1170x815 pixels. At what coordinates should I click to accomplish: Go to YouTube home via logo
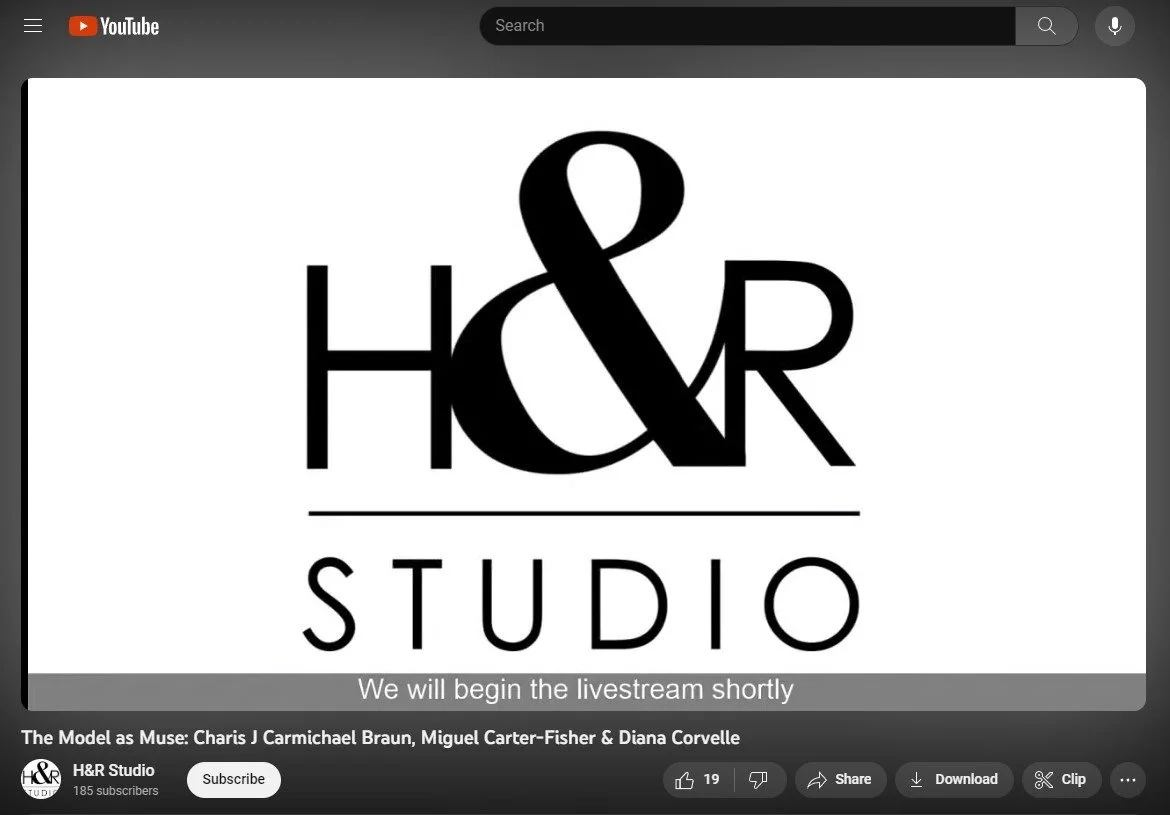tap(114, 26)
